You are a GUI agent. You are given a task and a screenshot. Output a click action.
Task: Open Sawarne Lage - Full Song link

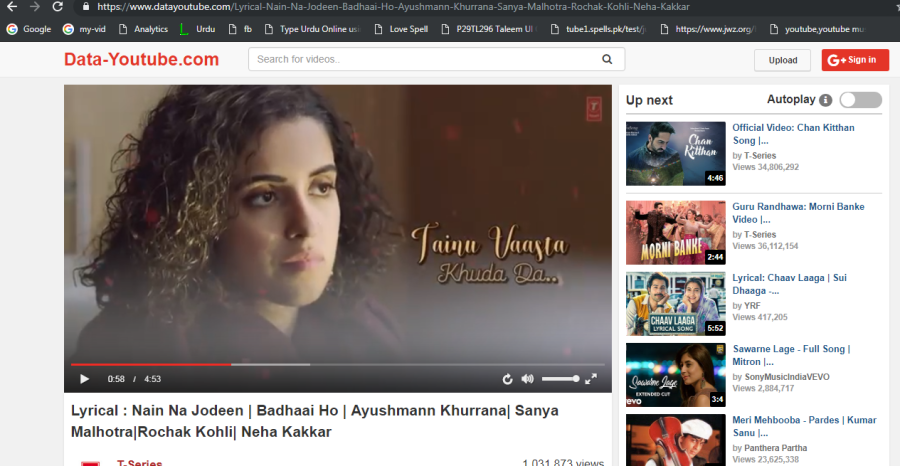coord(791,355)
